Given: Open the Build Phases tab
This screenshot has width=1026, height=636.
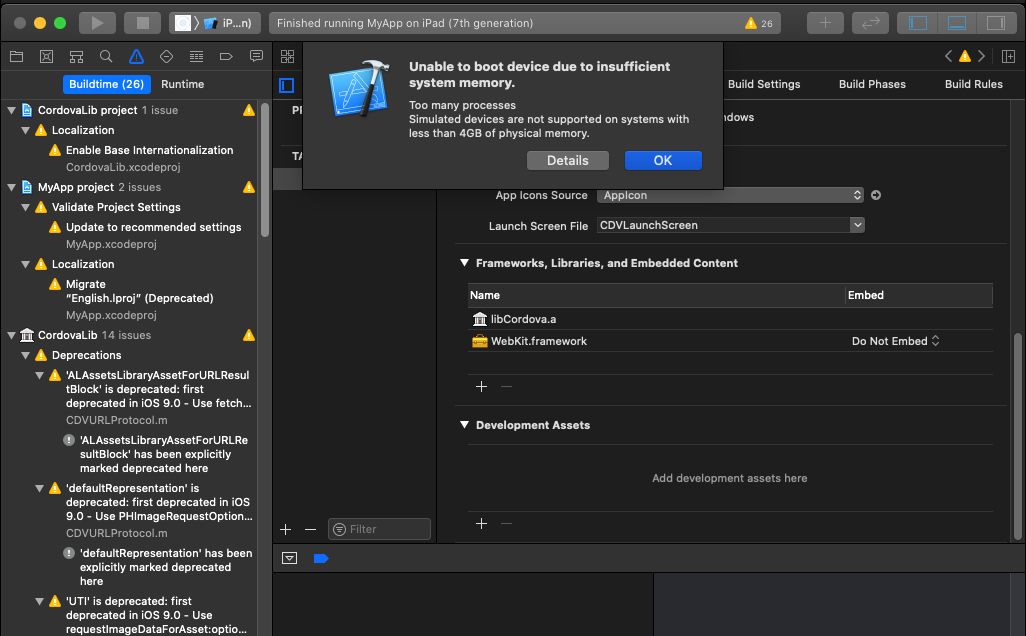Looking at the screenshot, I should coord(872,84).
